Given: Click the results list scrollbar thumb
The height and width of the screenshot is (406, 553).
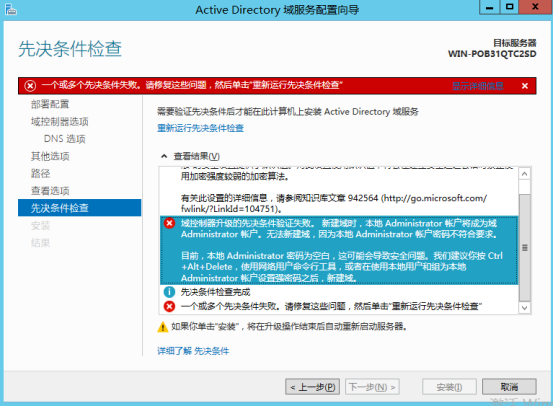Looking at the screenshot, I should click(x=524, y=248).
